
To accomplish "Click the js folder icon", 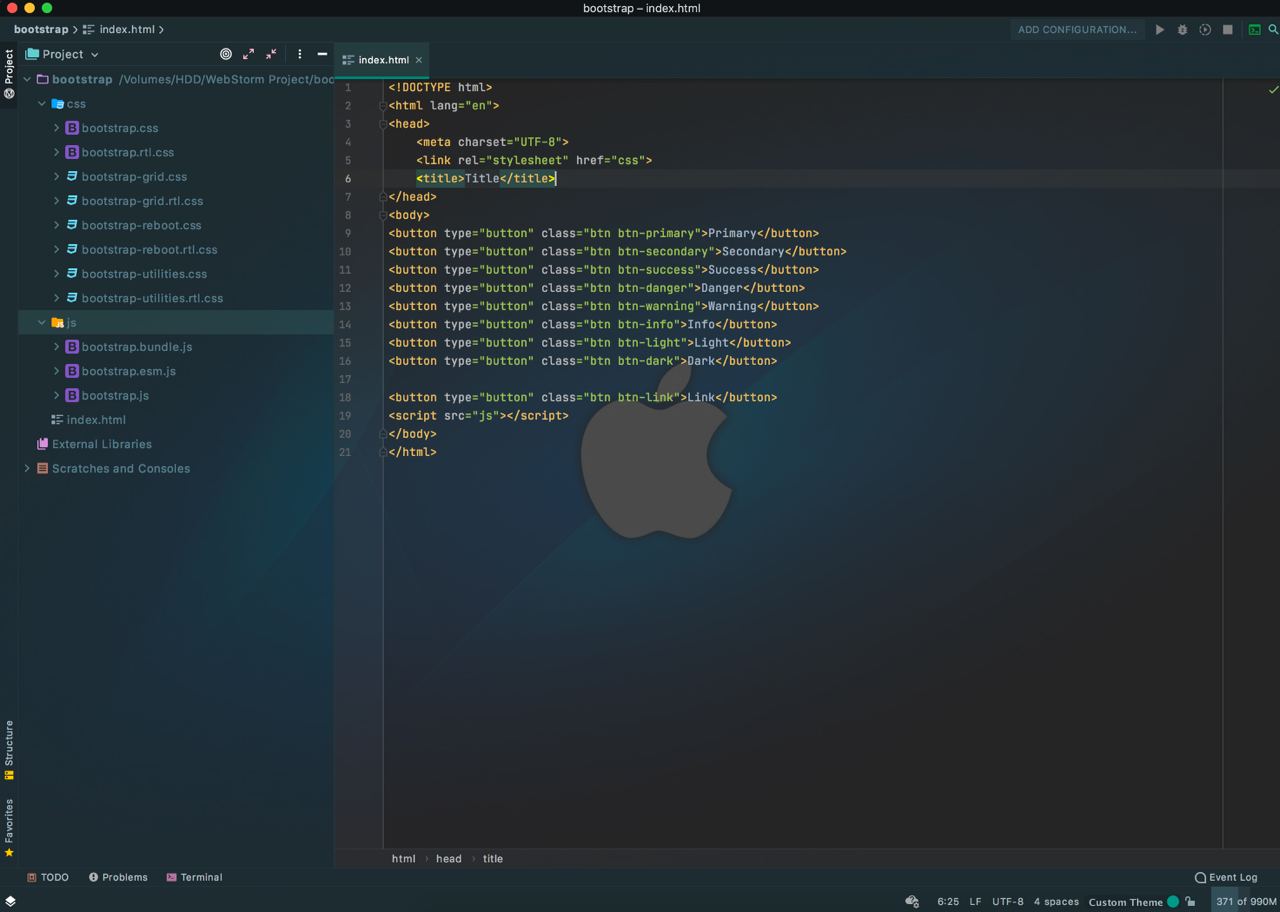I will pos(57,323).
